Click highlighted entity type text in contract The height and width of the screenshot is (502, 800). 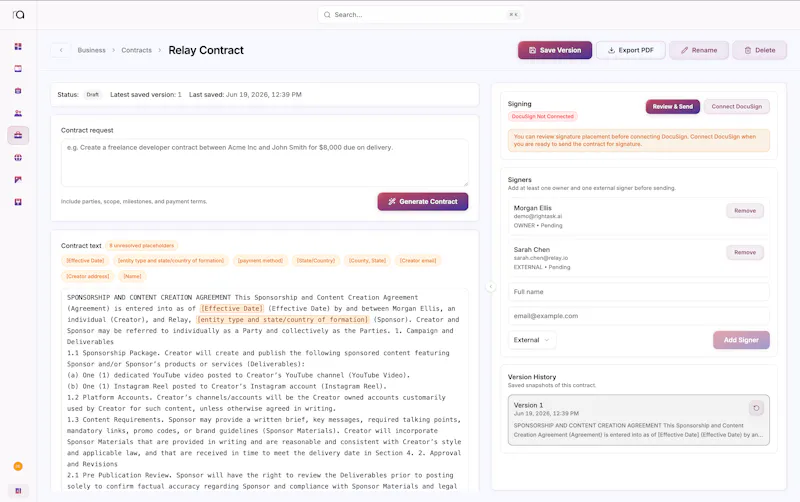coord(283,319)
